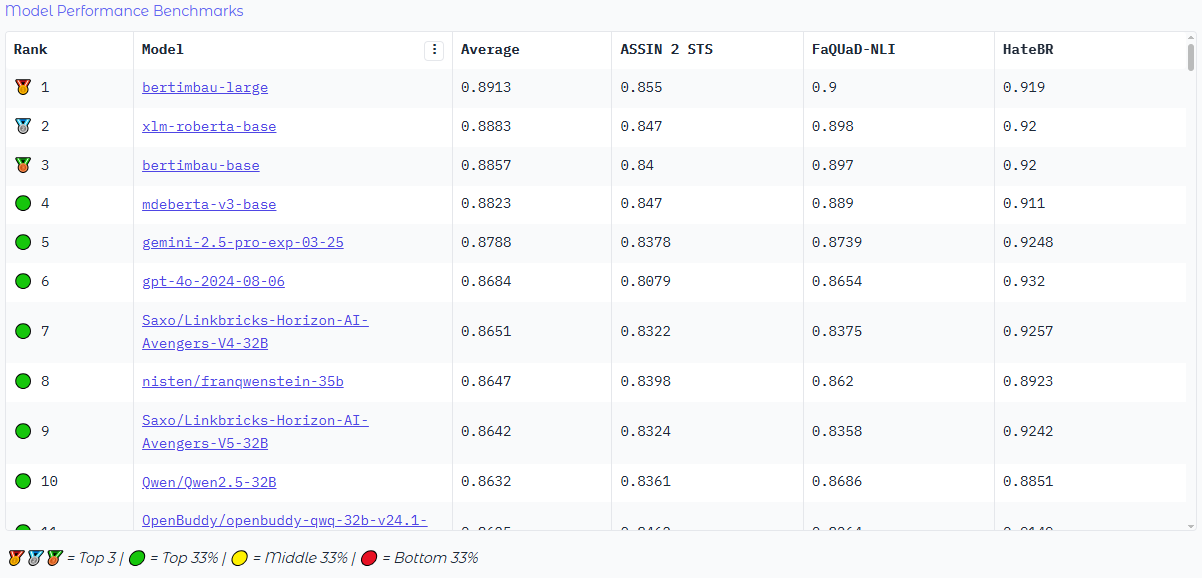This screenshot has width=1202, height=578.
Task: Open the Linkbricks-Horizon-AI-Avengers-V5-32B link
Action: tap(255, 431)
